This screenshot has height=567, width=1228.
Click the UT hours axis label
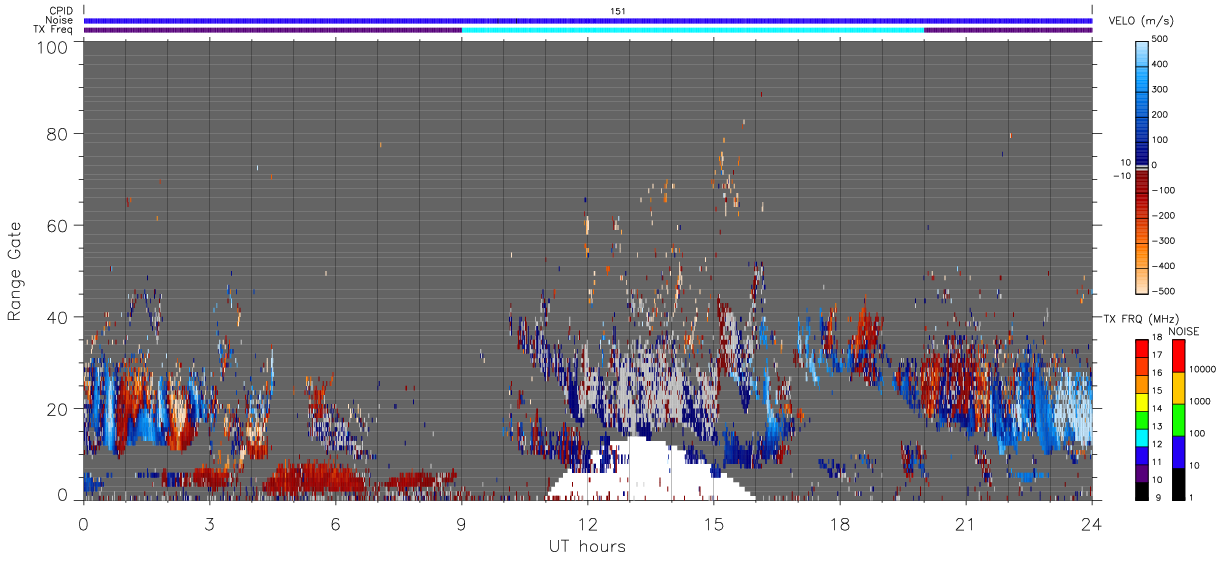click(587, 547)
